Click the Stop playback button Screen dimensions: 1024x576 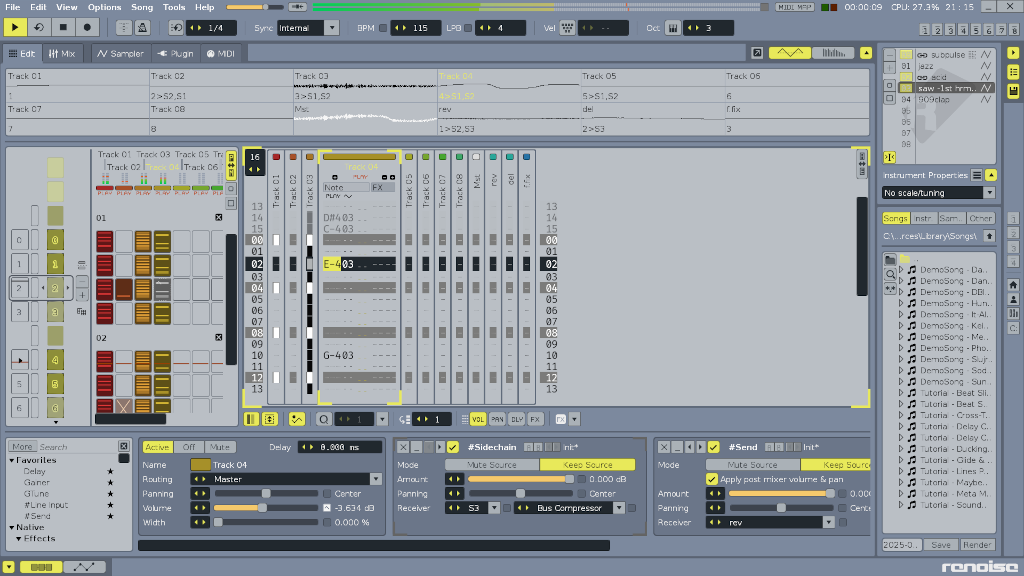coord(63,28)
